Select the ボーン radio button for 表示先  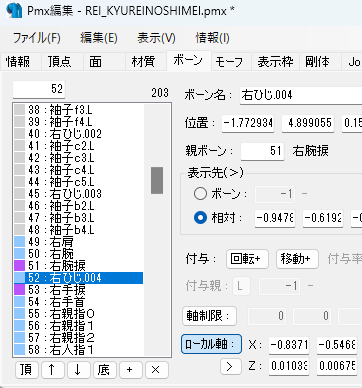click(x=200, y=194)
